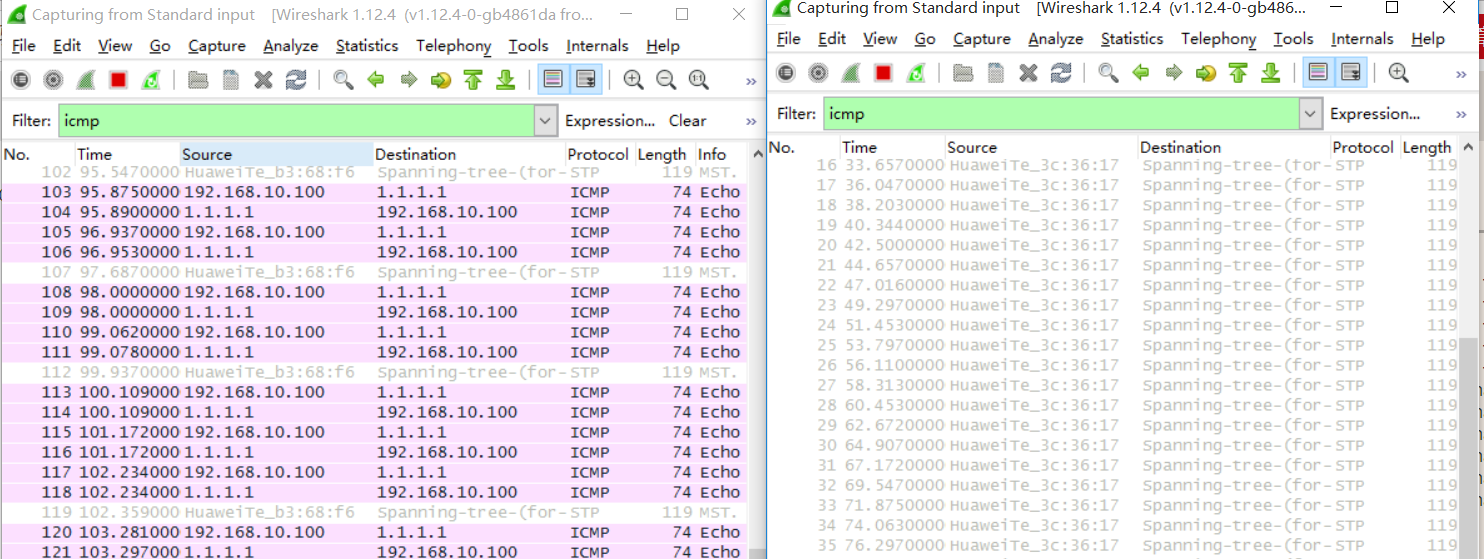Open Go menu in right window
Viewport: 1484px width, 559px height.
925,39
